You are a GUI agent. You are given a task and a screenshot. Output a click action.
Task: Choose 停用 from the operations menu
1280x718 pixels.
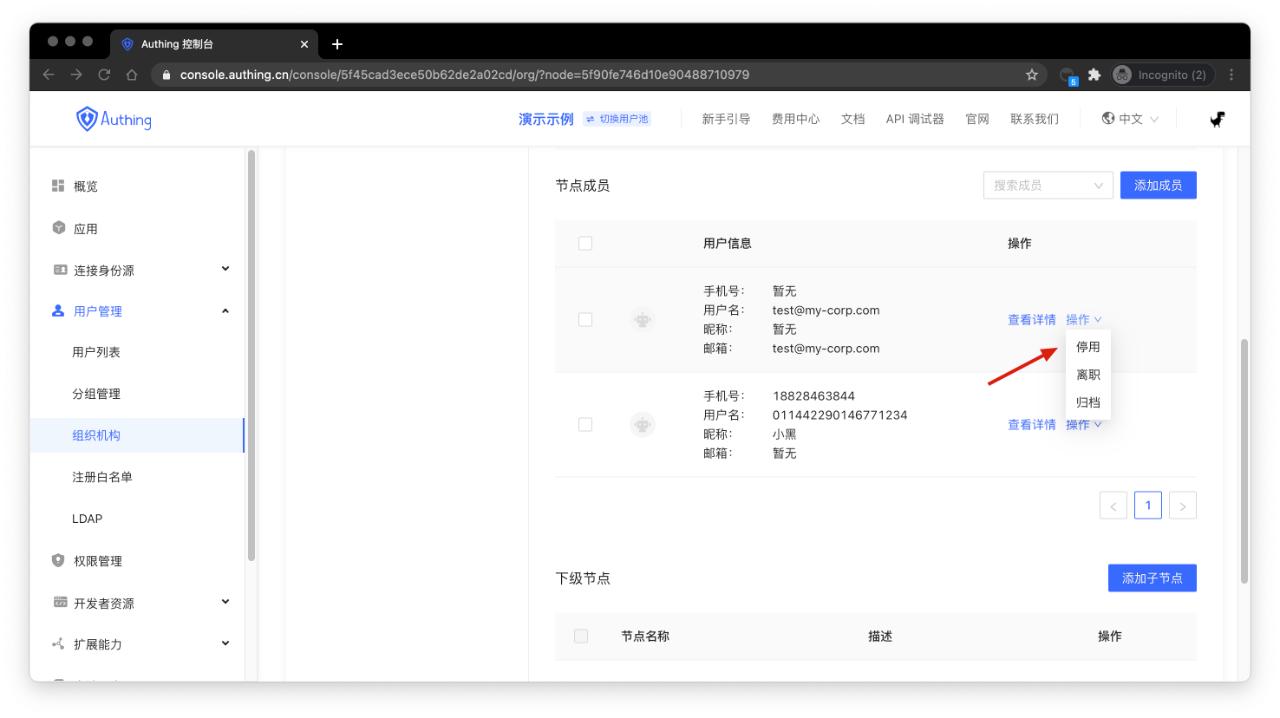[x=1088, y=347]
